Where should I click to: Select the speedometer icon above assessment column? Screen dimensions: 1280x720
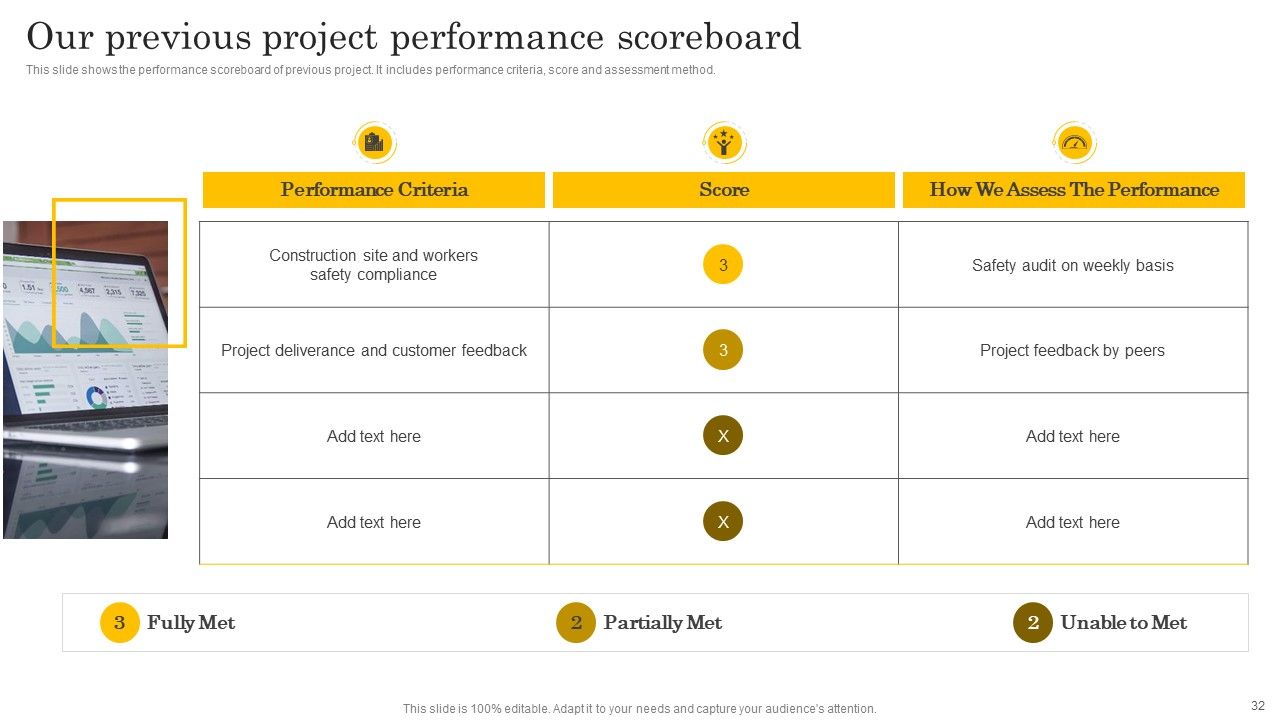tap(1075, 143)
